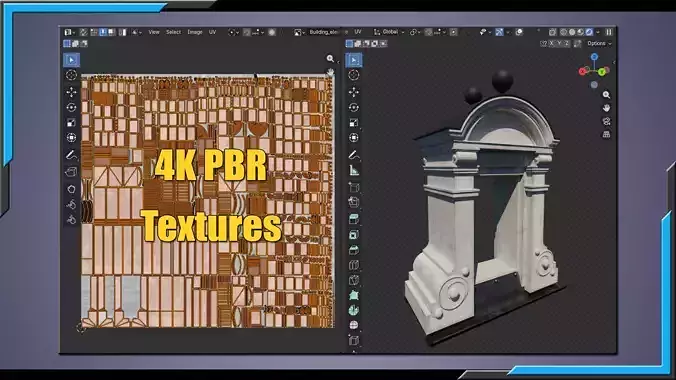
Task: Select the Rotate tool in UV editor
Action: point(71,107)
